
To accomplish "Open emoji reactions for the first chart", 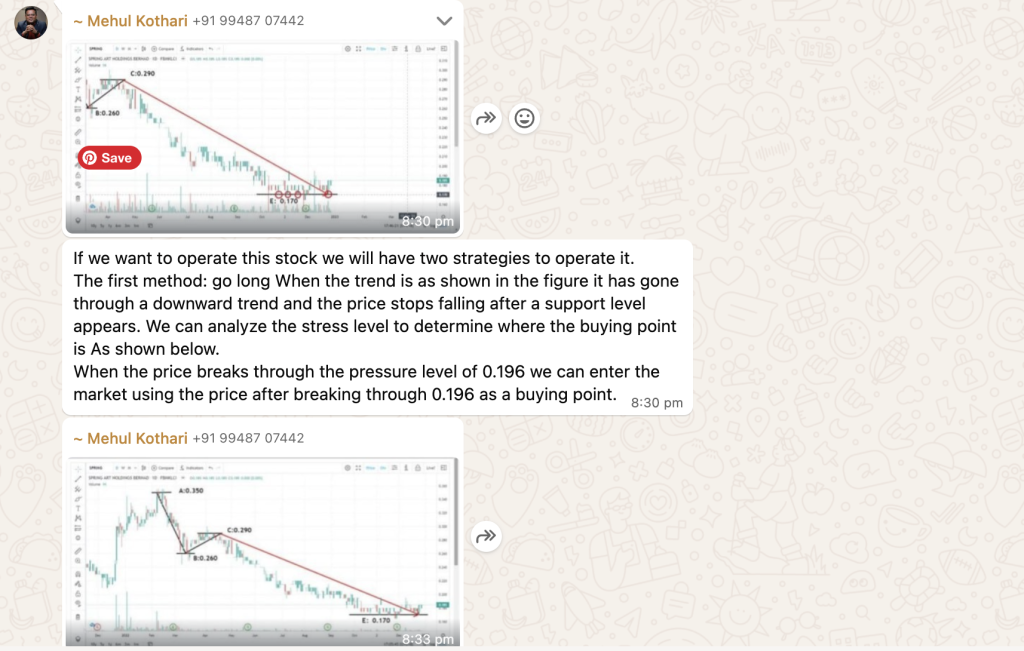I will (524, 119).
